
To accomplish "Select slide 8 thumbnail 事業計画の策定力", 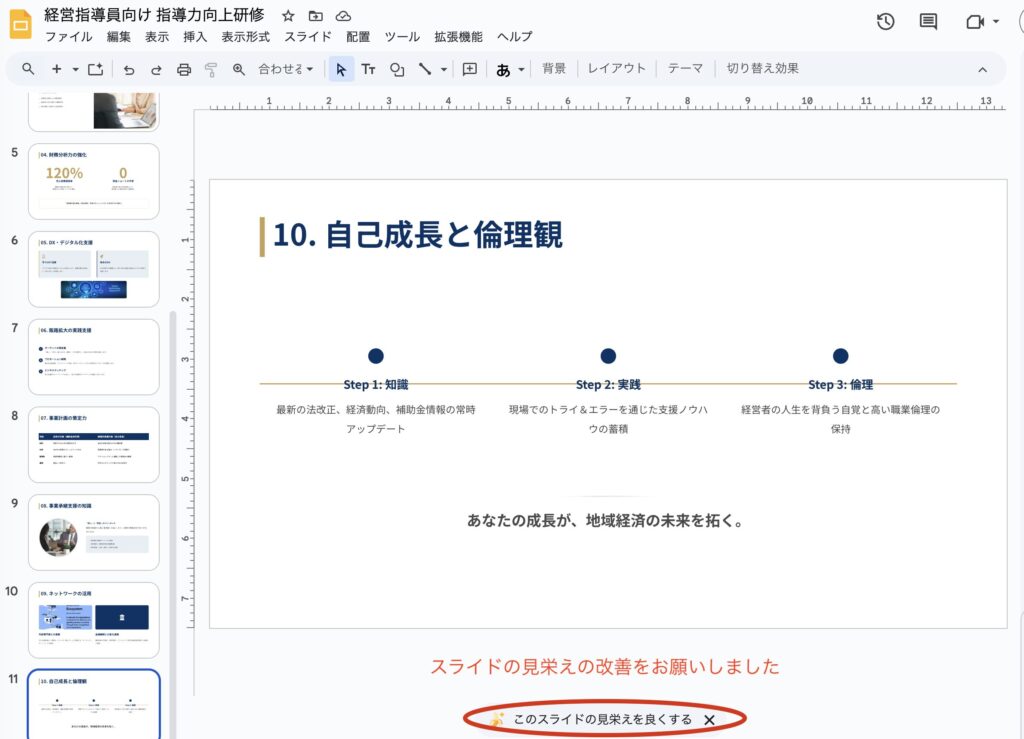I will 93,443.
